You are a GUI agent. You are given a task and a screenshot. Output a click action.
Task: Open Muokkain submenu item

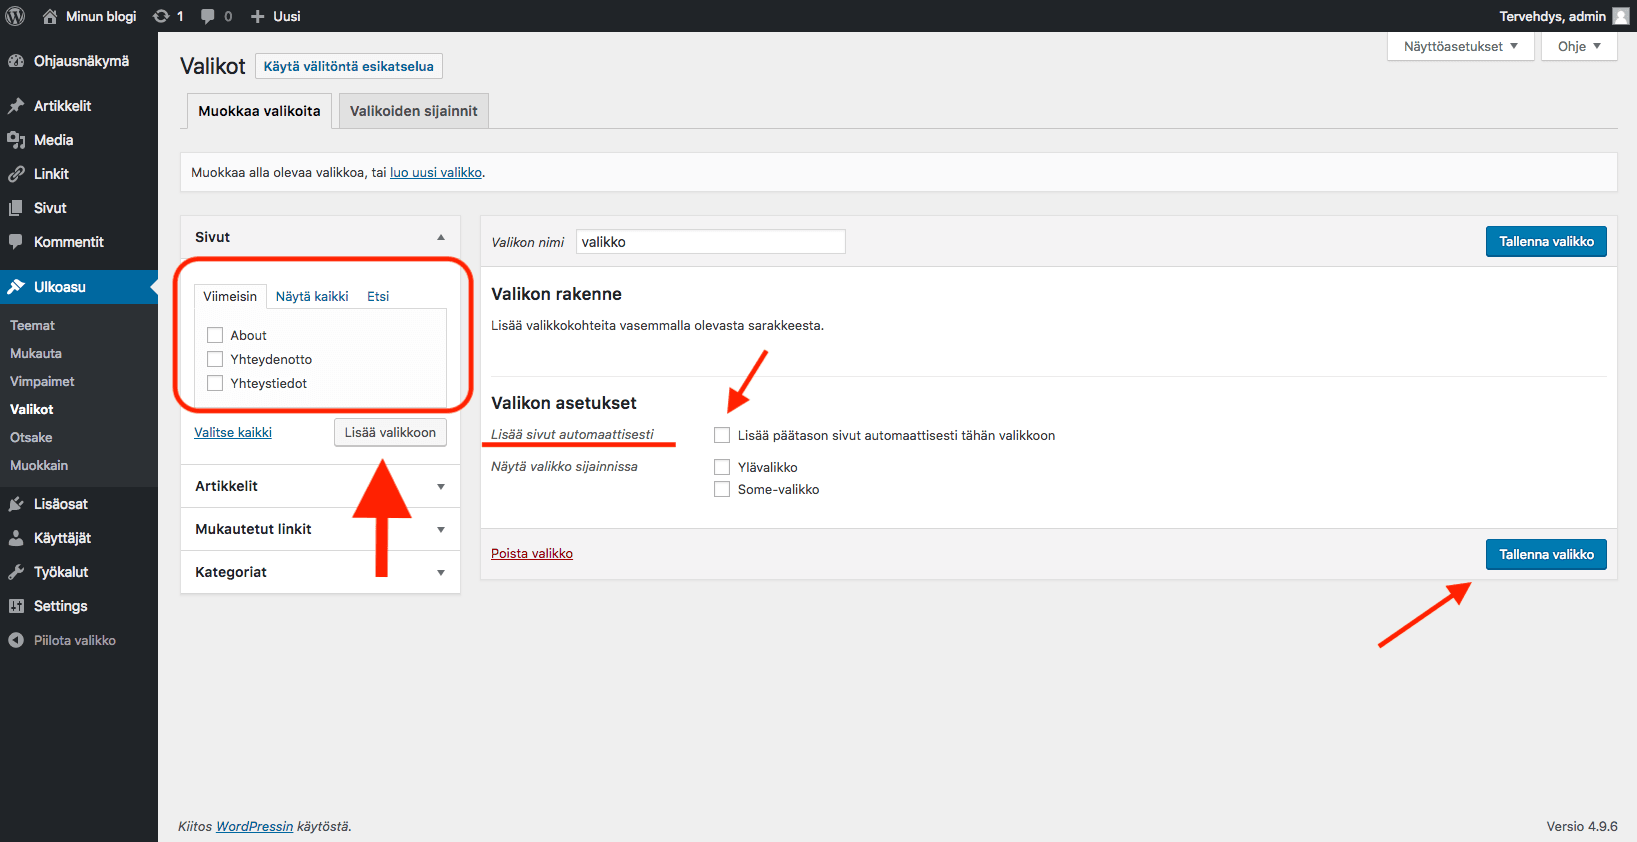coord(39,465)
